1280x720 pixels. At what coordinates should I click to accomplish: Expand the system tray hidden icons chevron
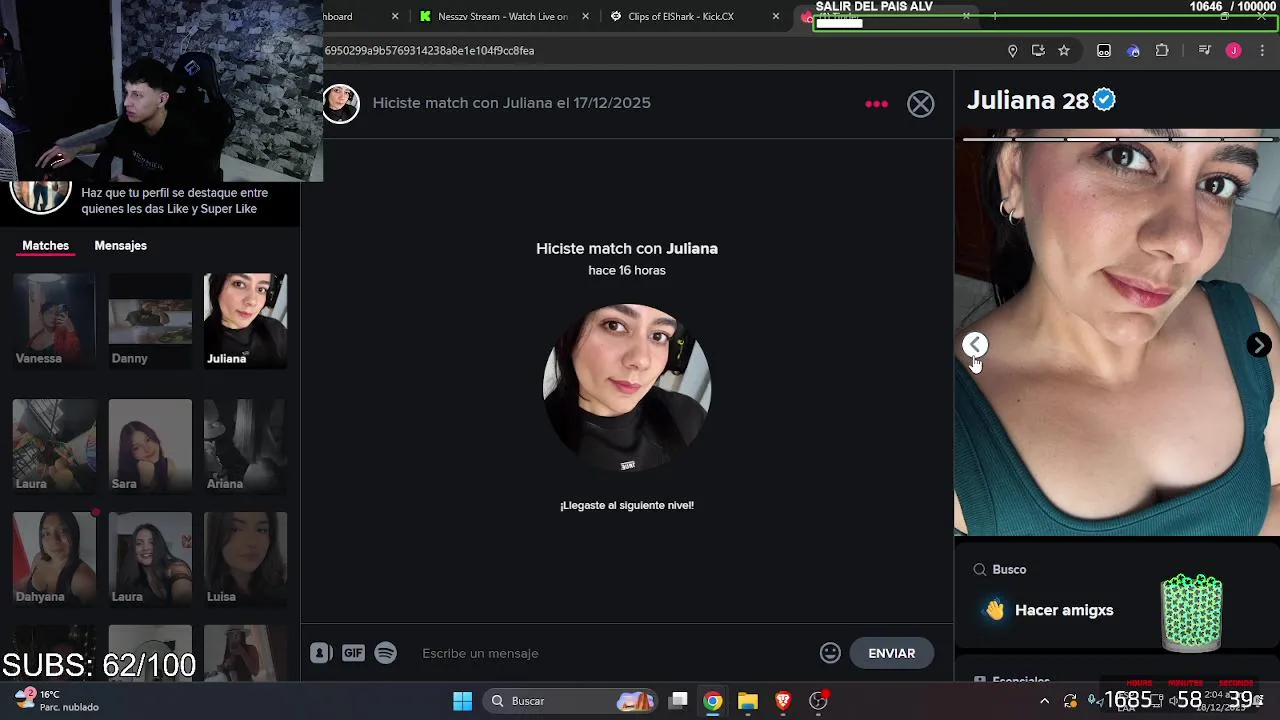[x=1044, y=701]
